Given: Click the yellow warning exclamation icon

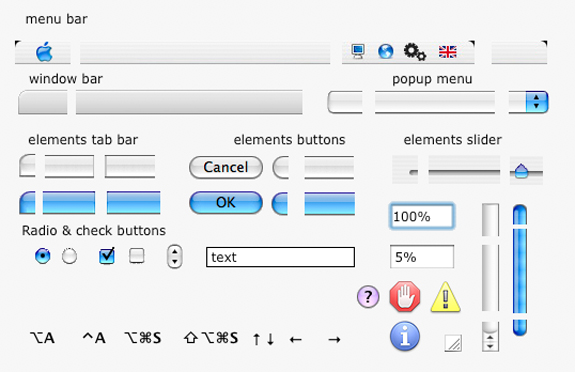Looking at the screenshot, I should 445,297.
